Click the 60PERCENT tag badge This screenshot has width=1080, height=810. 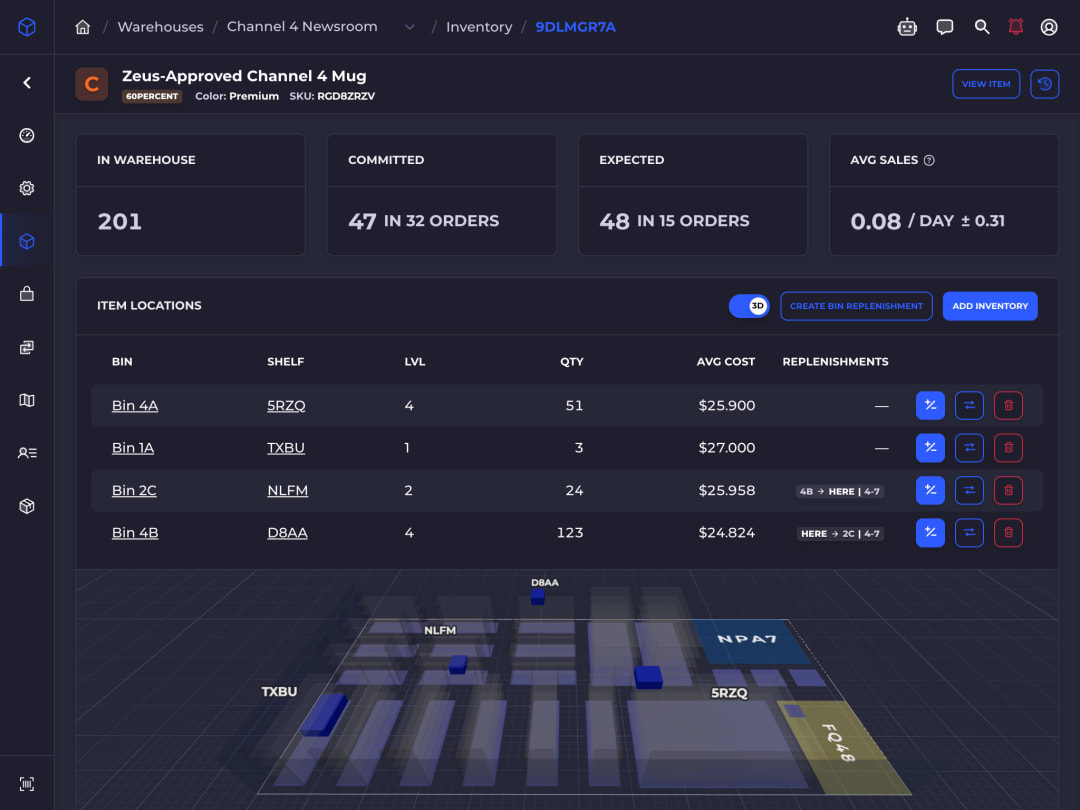point(152,96)
